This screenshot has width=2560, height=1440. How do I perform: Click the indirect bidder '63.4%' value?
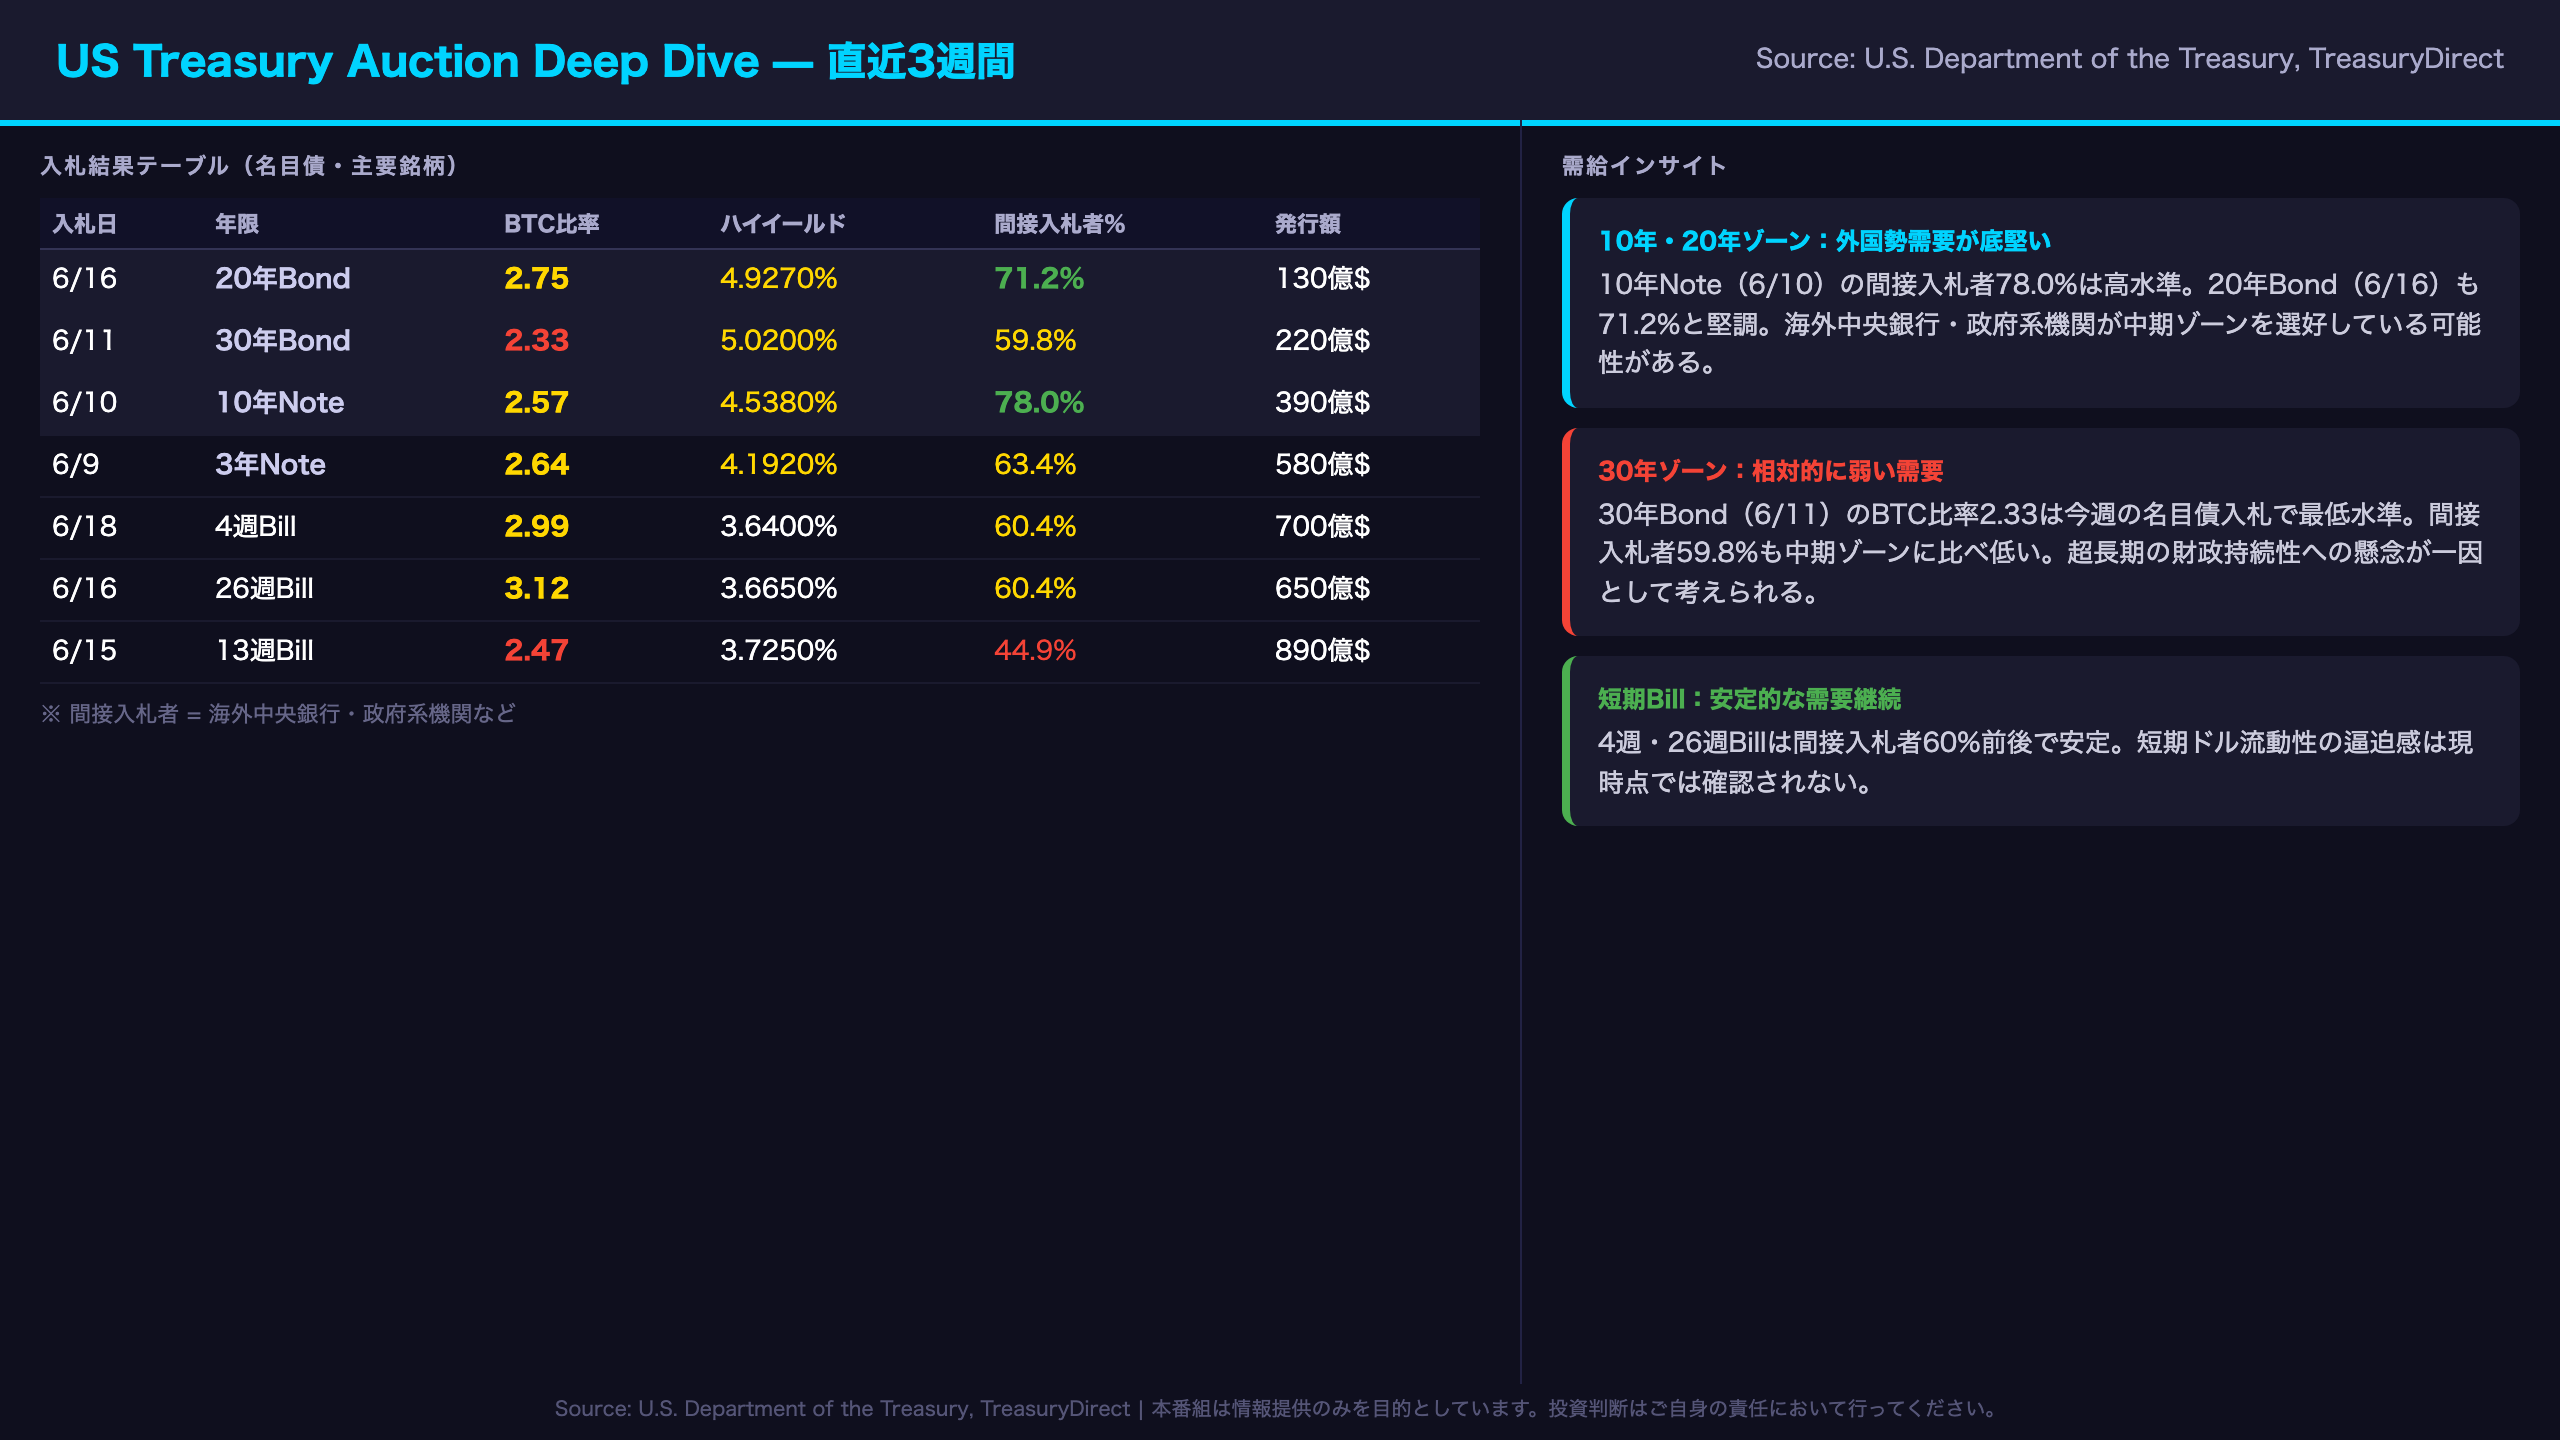1035,464
